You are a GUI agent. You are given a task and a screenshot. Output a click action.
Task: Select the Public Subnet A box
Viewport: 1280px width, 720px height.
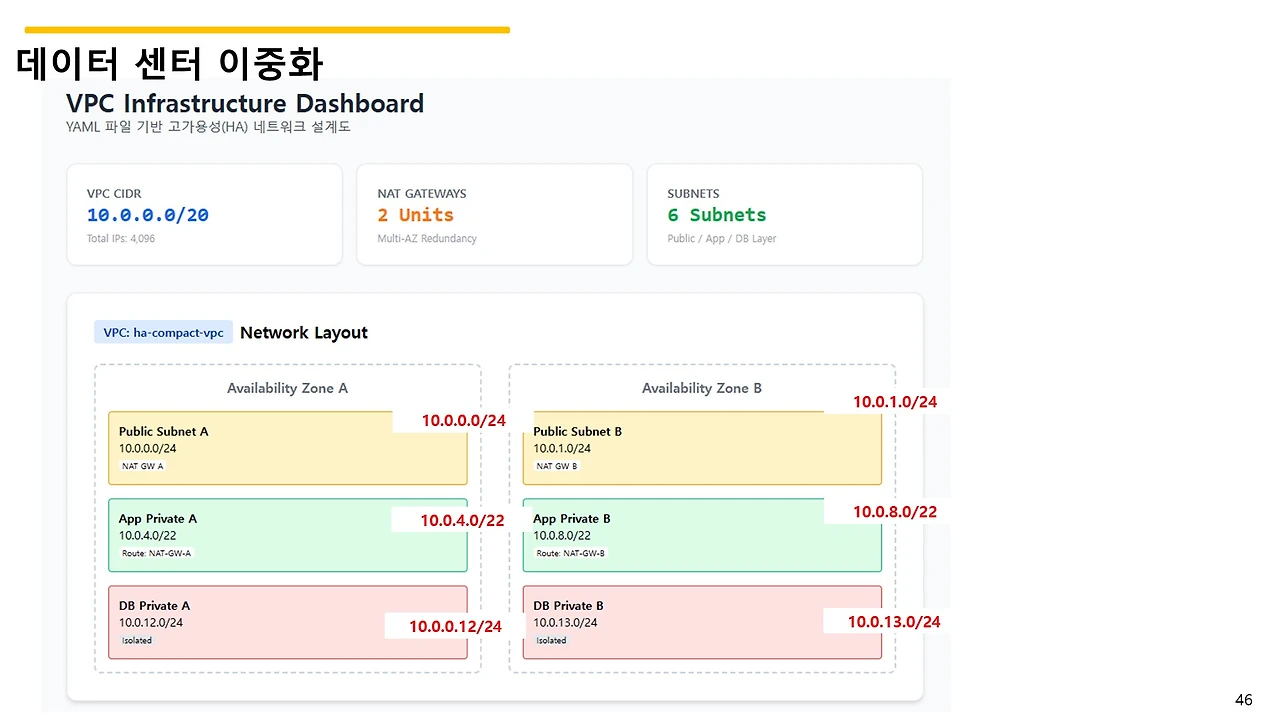(x=250, y=449)
